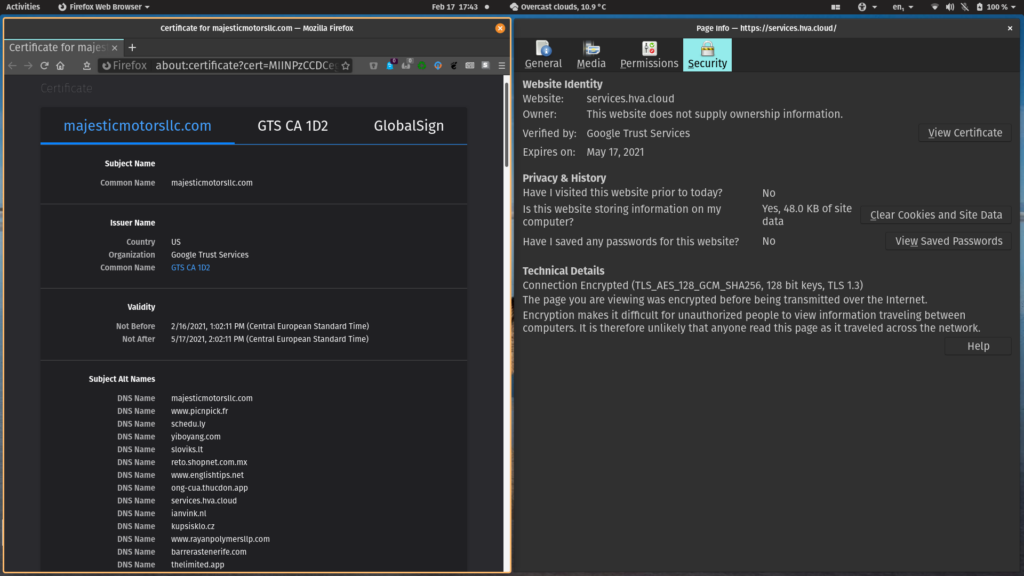Click the overcast clouds weather indicator

click(558, 7)
